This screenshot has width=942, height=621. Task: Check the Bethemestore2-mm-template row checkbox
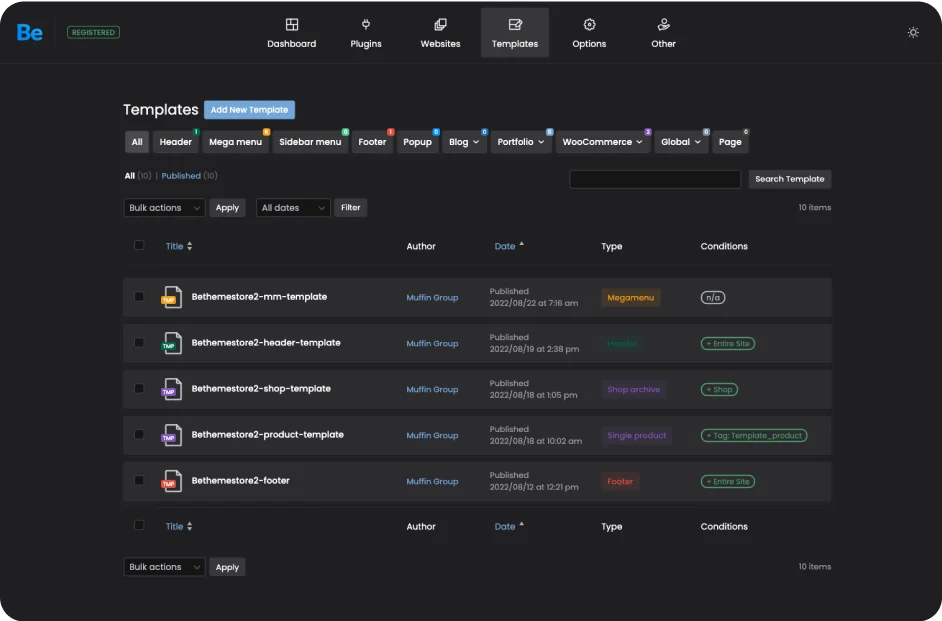[139, 297]
